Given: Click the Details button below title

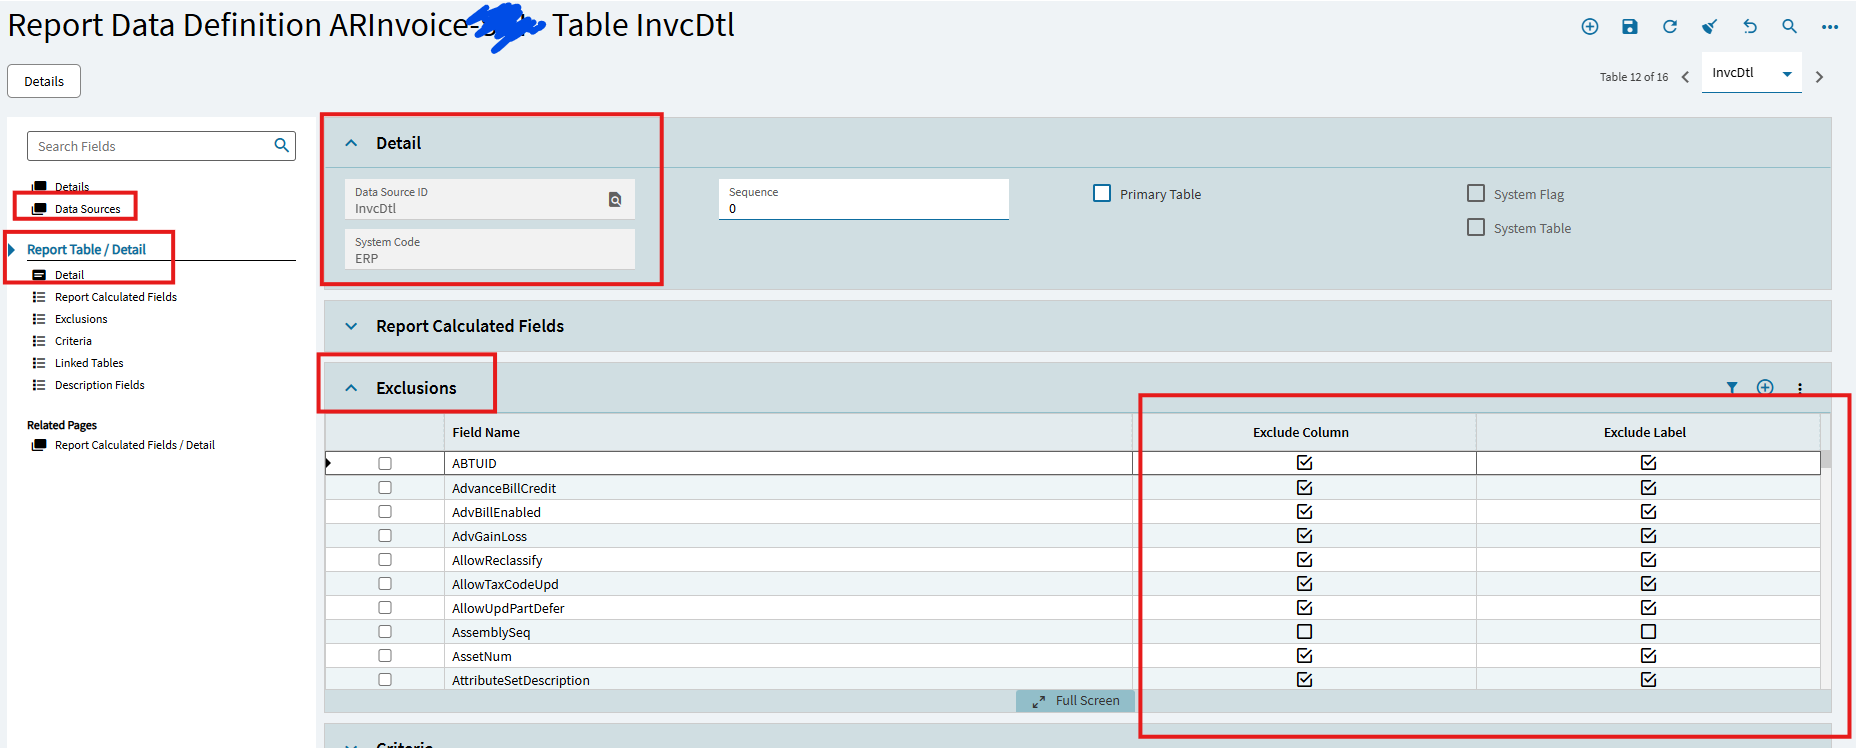Looking at the screenshot, I should coord(44,81).
